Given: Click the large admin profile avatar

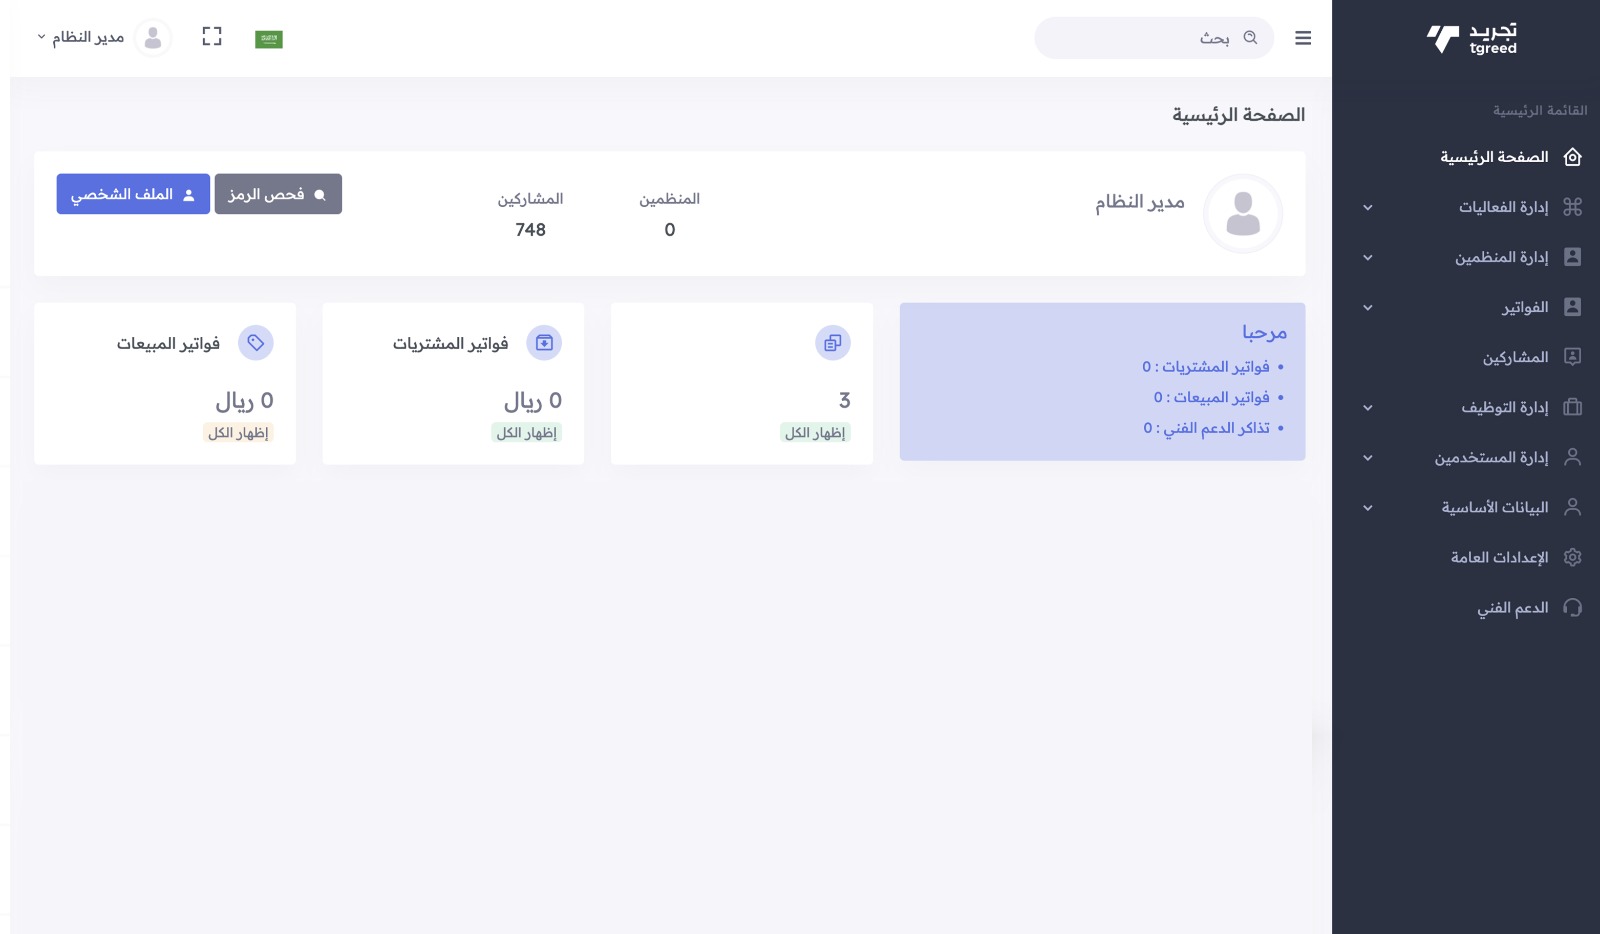Looking at the screenshot, I should click(x=1243, y=213).
